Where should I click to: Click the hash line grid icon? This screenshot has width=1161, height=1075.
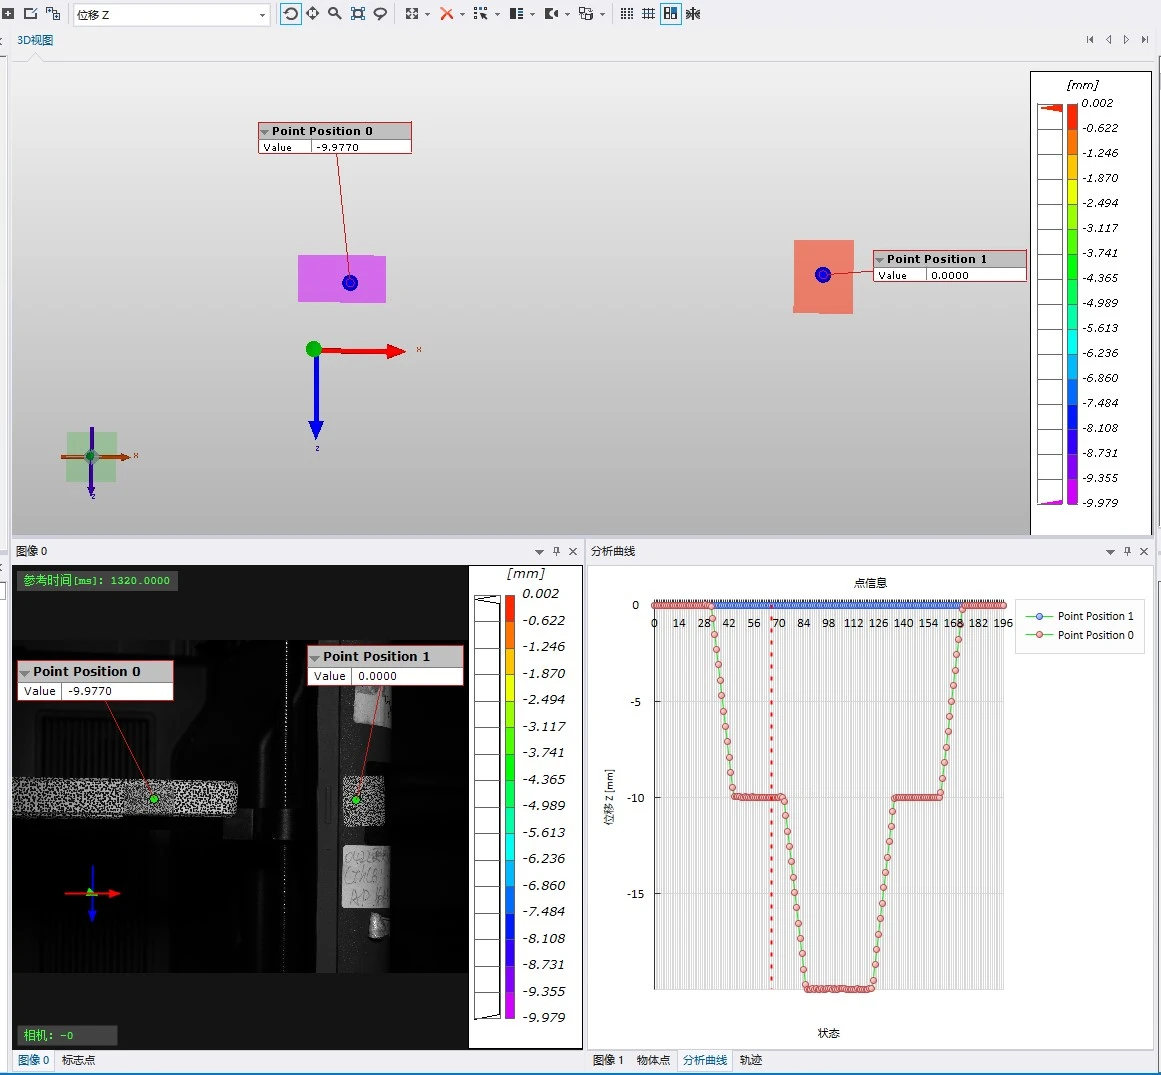[x=648, y=13]
